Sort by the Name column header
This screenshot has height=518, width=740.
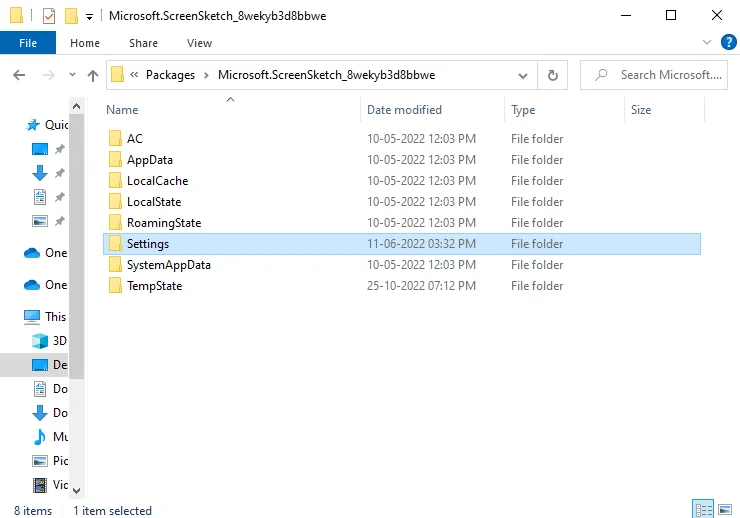(231, 110)
